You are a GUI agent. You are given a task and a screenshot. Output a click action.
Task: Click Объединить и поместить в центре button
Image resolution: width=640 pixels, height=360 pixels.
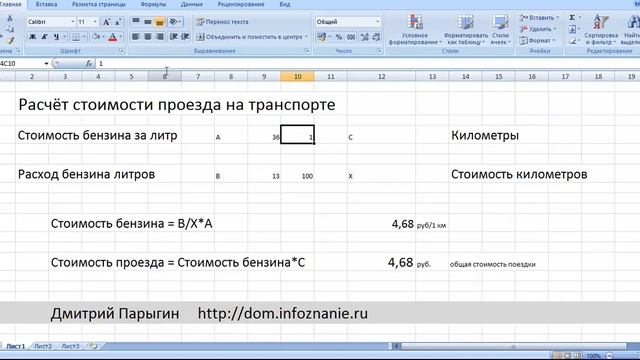(x=249, y=37)
